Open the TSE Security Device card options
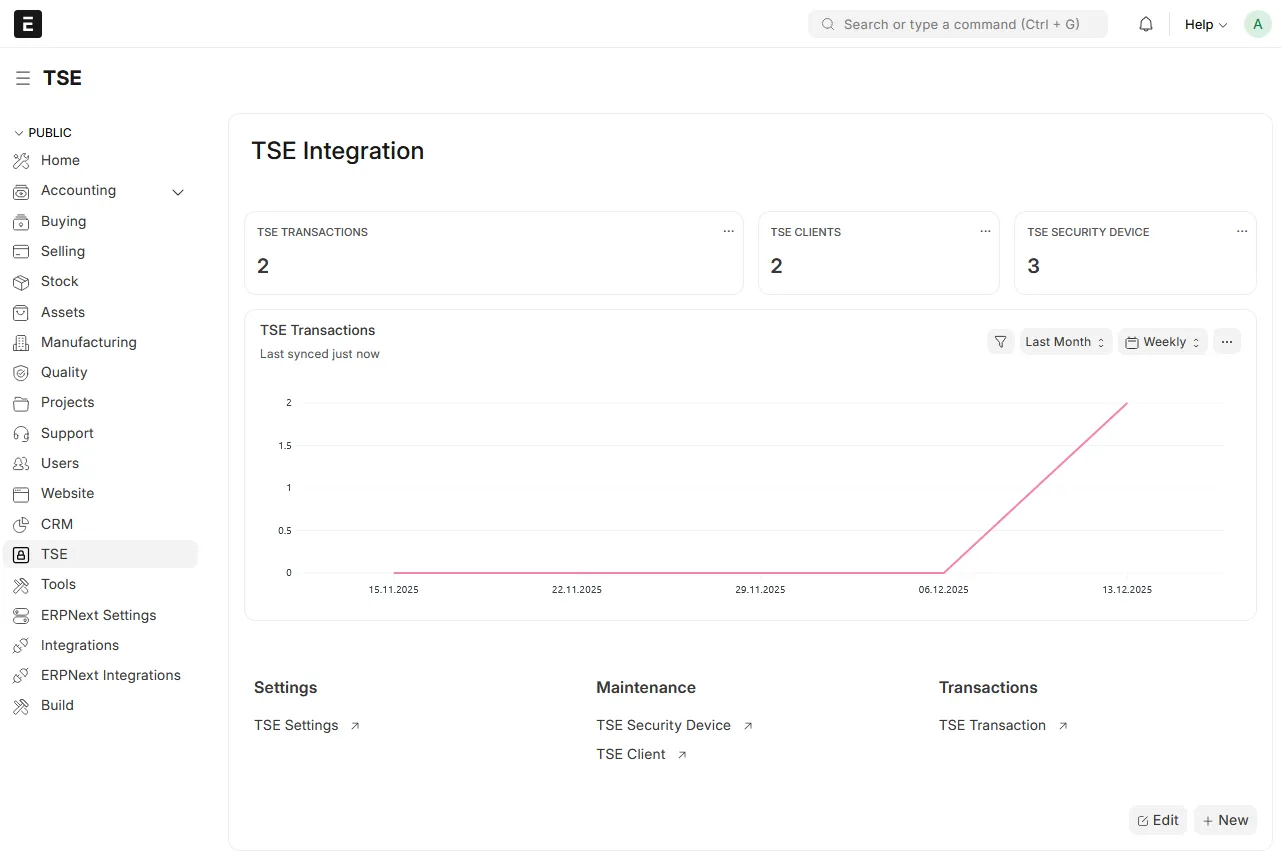The image size is (1281, 857). coord(1242,231)
